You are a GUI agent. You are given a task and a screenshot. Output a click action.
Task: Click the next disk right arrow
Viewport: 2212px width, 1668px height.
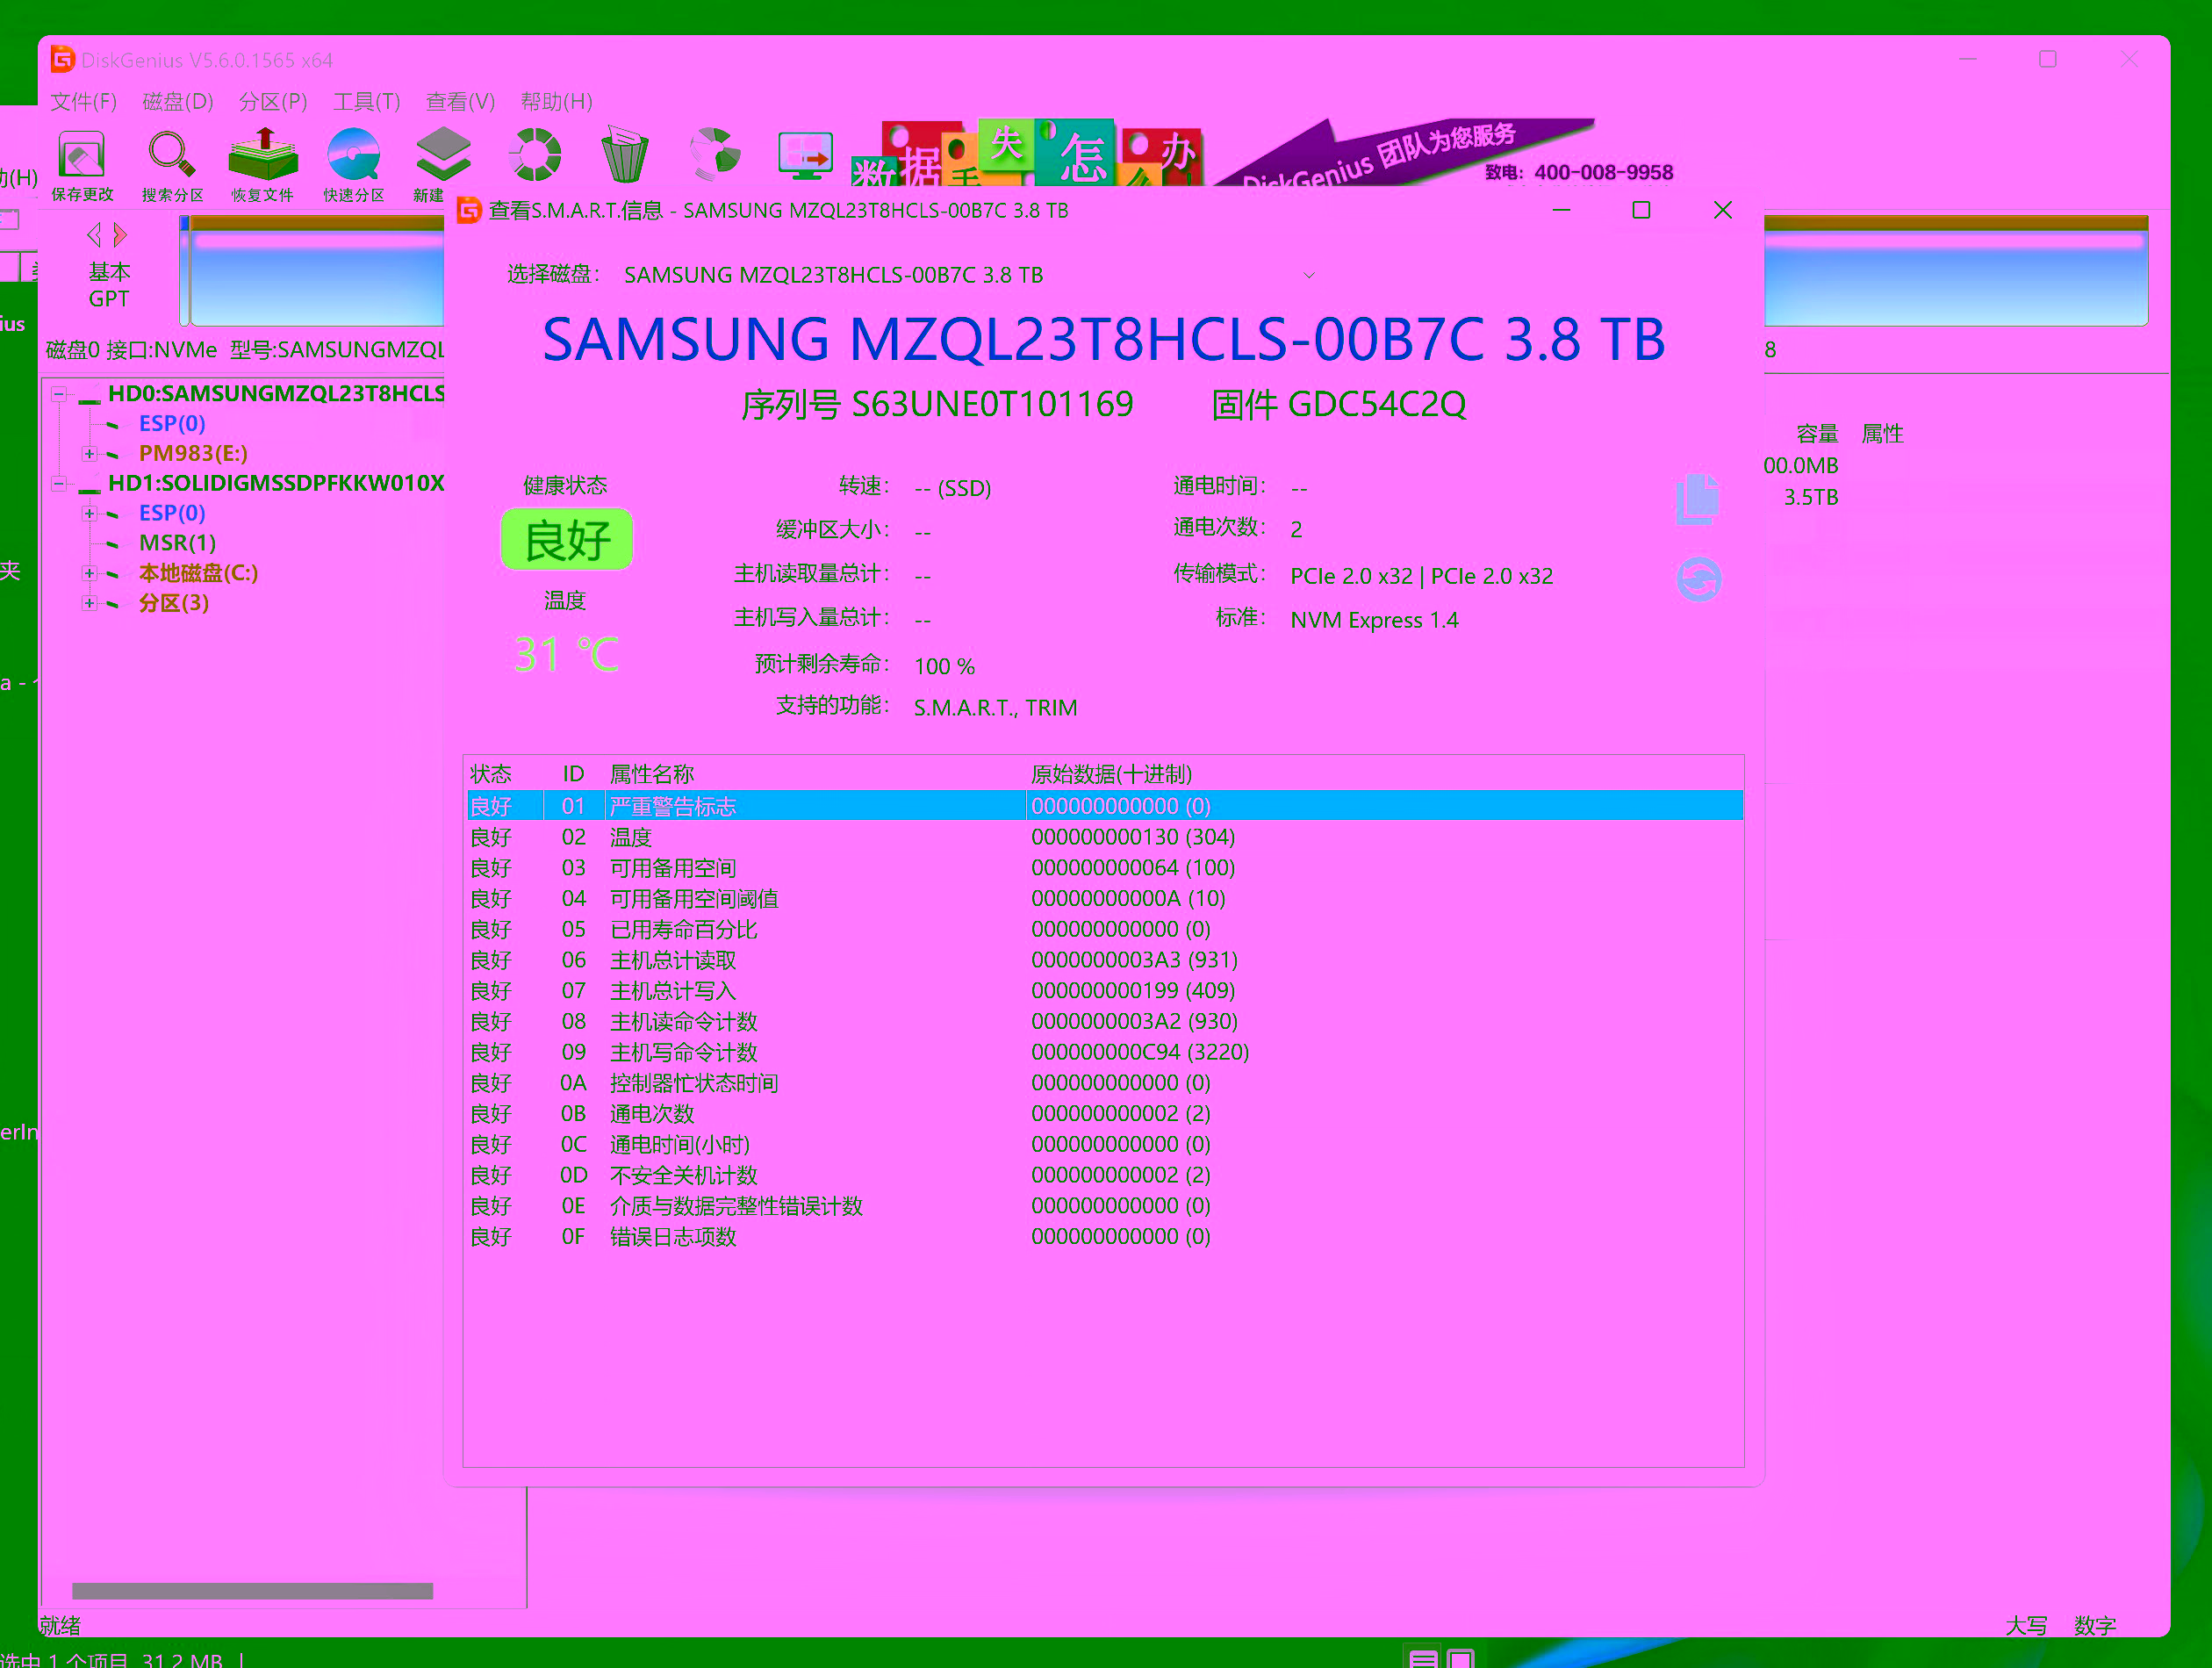pyautogui.click(x=120, y=235)
